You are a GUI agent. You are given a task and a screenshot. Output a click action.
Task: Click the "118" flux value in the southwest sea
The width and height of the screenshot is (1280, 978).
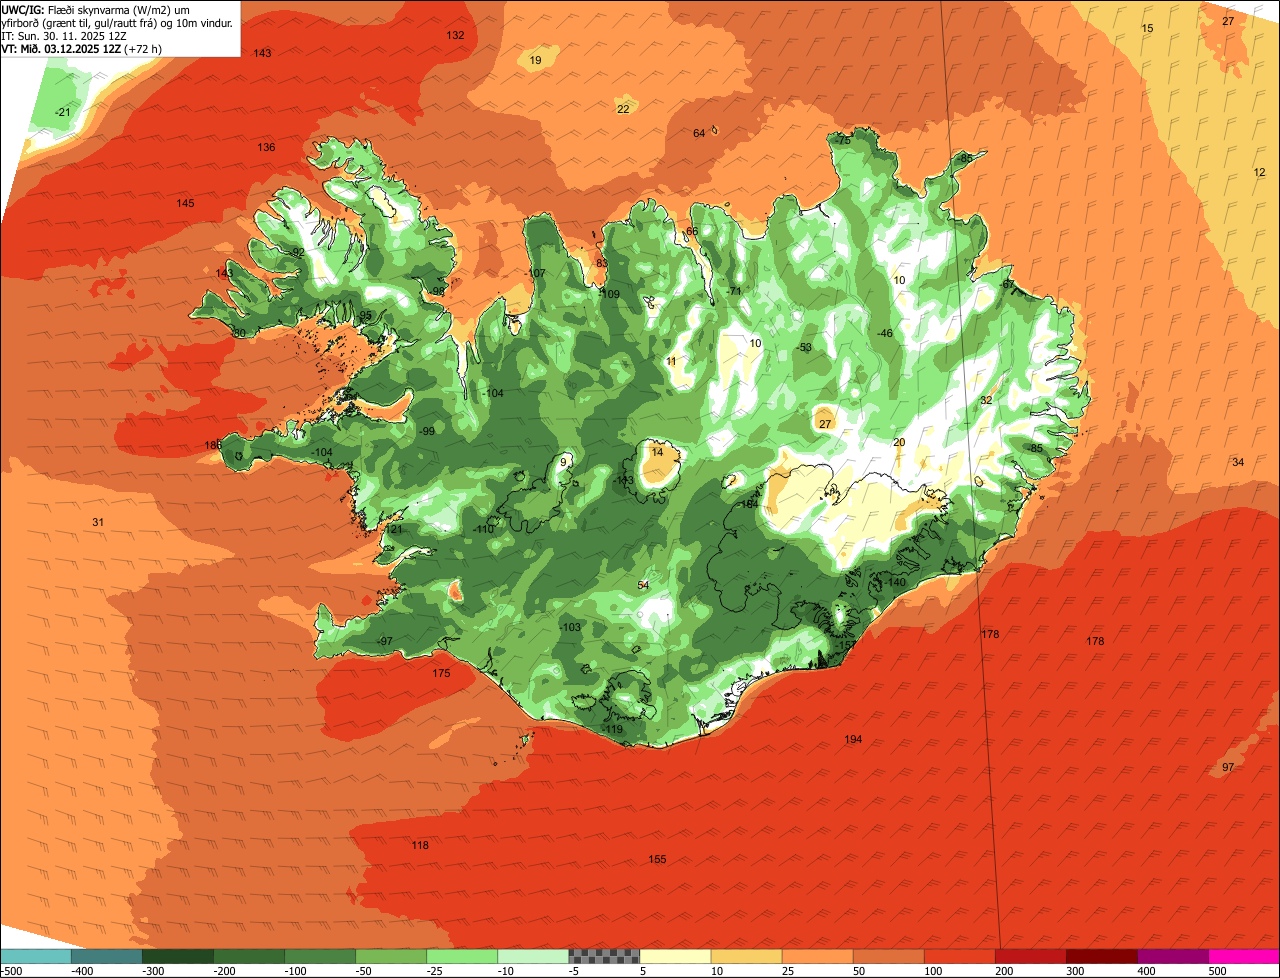(420, 846)
